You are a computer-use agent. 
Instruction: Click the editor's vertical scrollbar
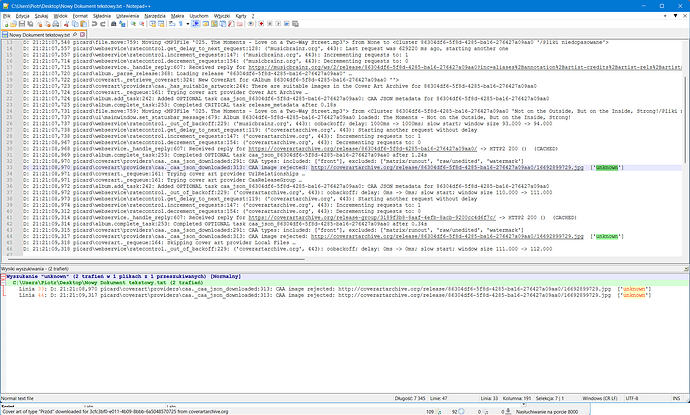pos(685,119)
